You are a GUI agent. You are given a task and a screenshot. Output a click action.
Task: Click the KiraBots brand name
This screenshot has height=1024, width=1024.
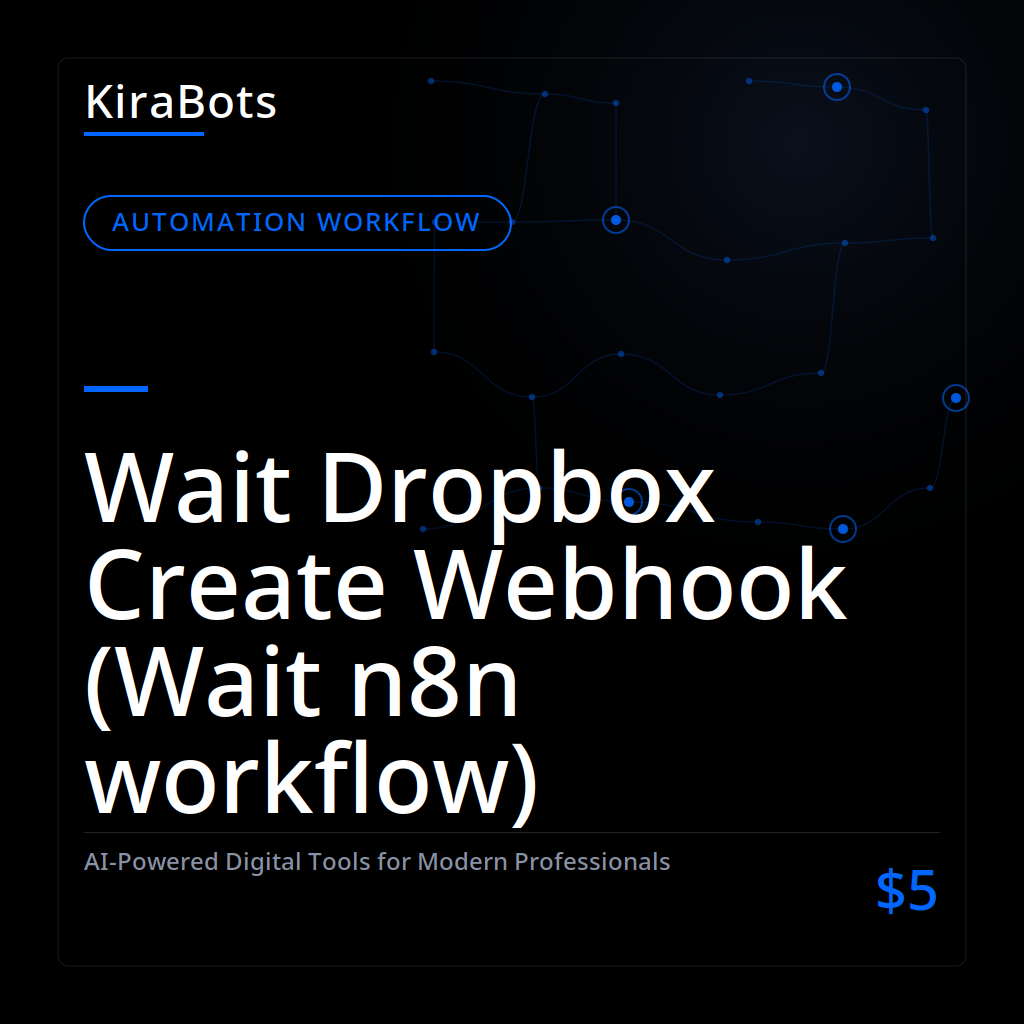pos(180,102)
